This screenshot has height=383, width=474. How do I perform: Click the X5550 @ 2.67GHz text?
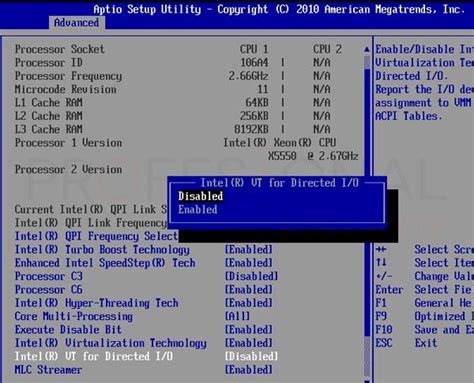click(x=313, y=156)
